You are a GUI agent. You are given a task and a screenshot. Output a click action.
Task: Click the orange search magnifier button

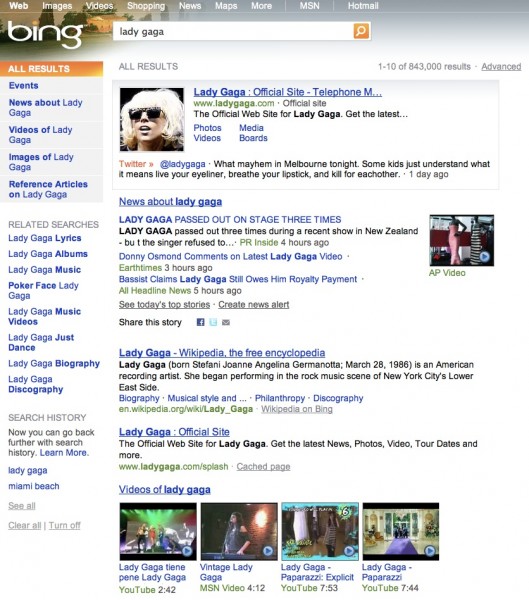(361, 31)
